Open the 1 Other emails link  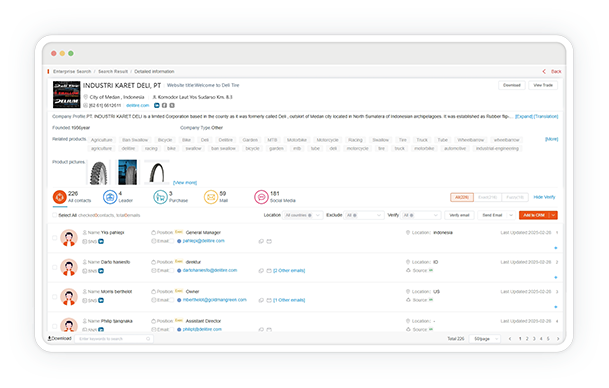289,300
